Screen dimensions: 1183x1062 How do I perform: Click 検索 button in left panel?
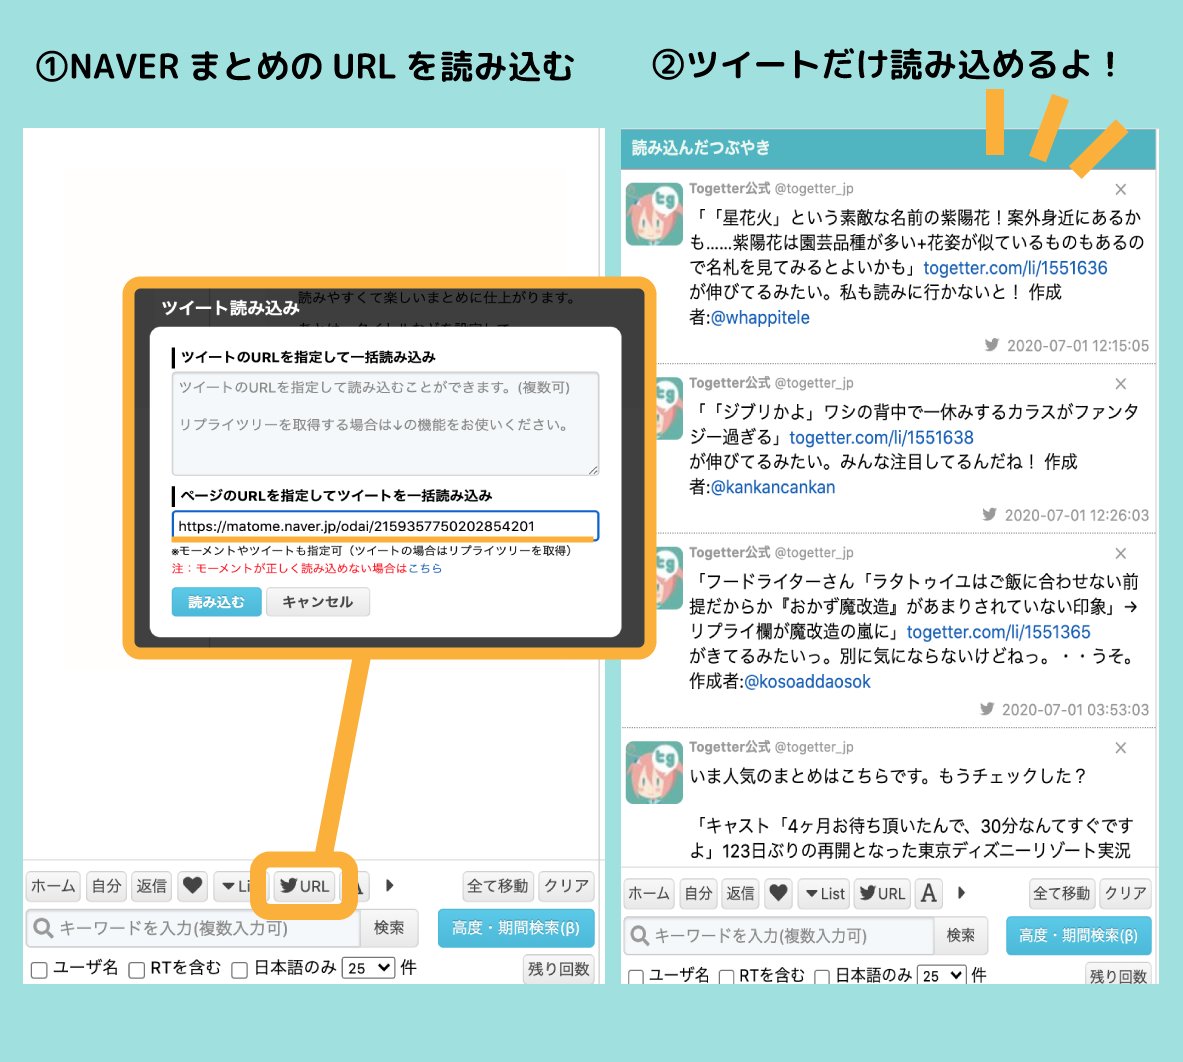click(x=389, y=928)
